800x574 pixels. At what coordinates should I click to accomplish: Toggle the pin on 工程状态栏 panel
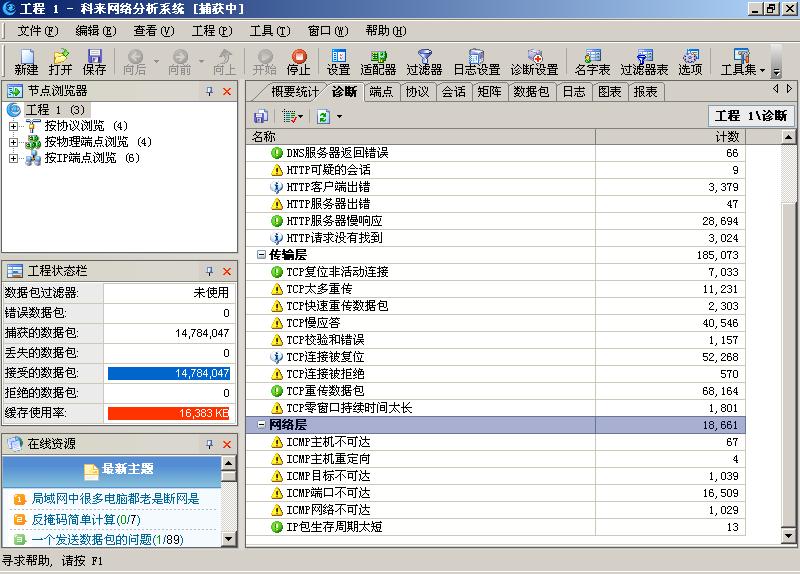[x=210, y=271]
